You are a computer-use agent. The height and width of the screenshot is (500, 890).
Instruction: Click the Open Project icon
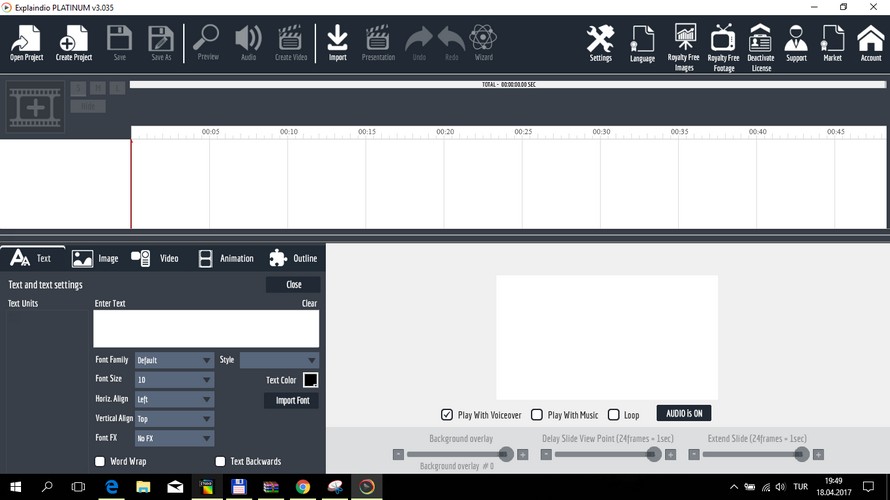pos(26,43)
